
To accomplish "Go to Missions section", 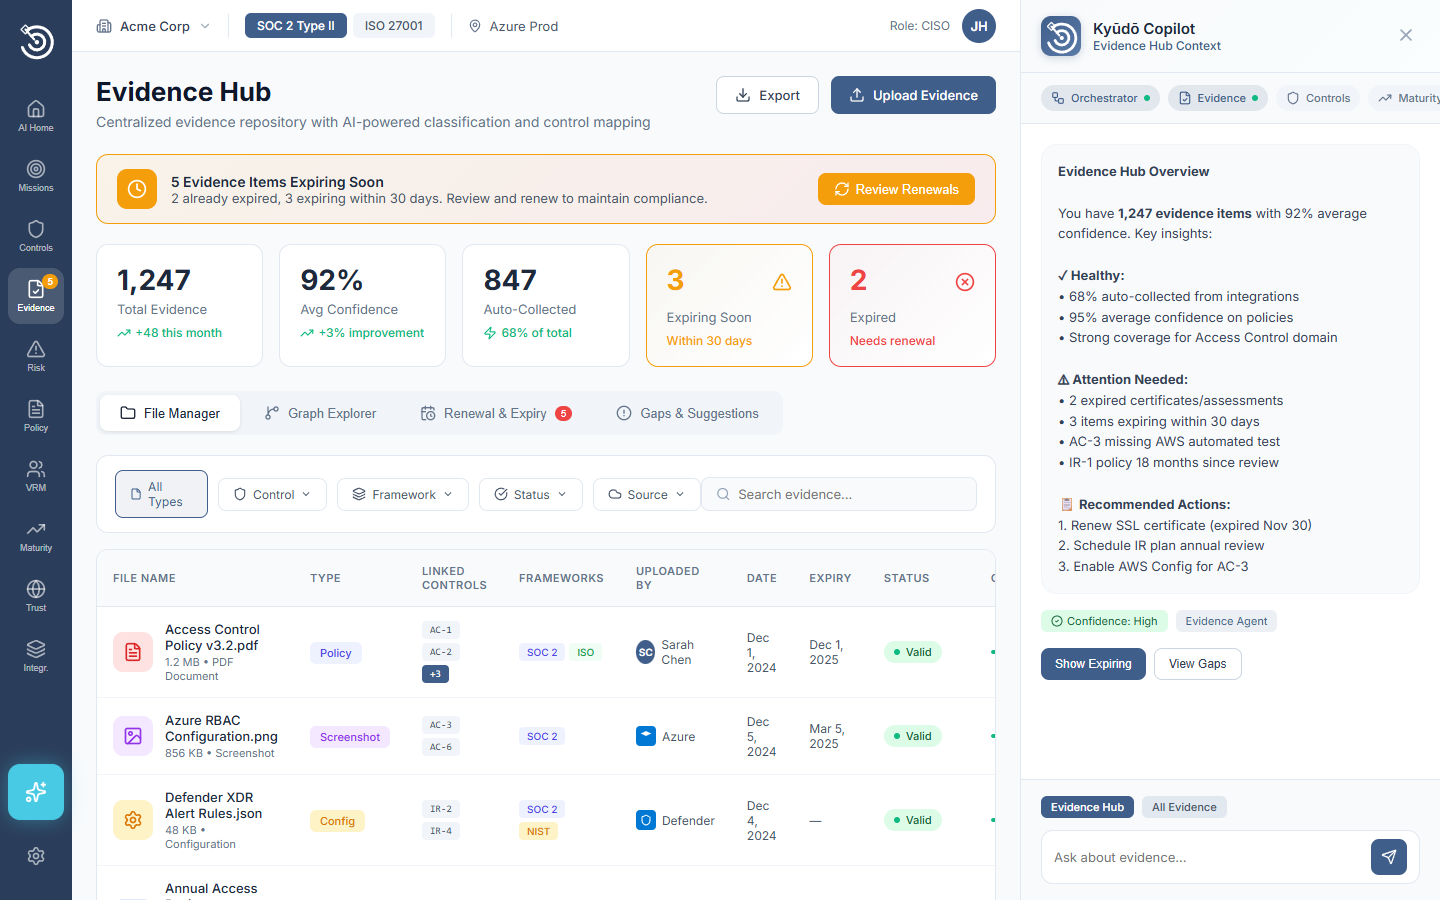I will point(36,175).
